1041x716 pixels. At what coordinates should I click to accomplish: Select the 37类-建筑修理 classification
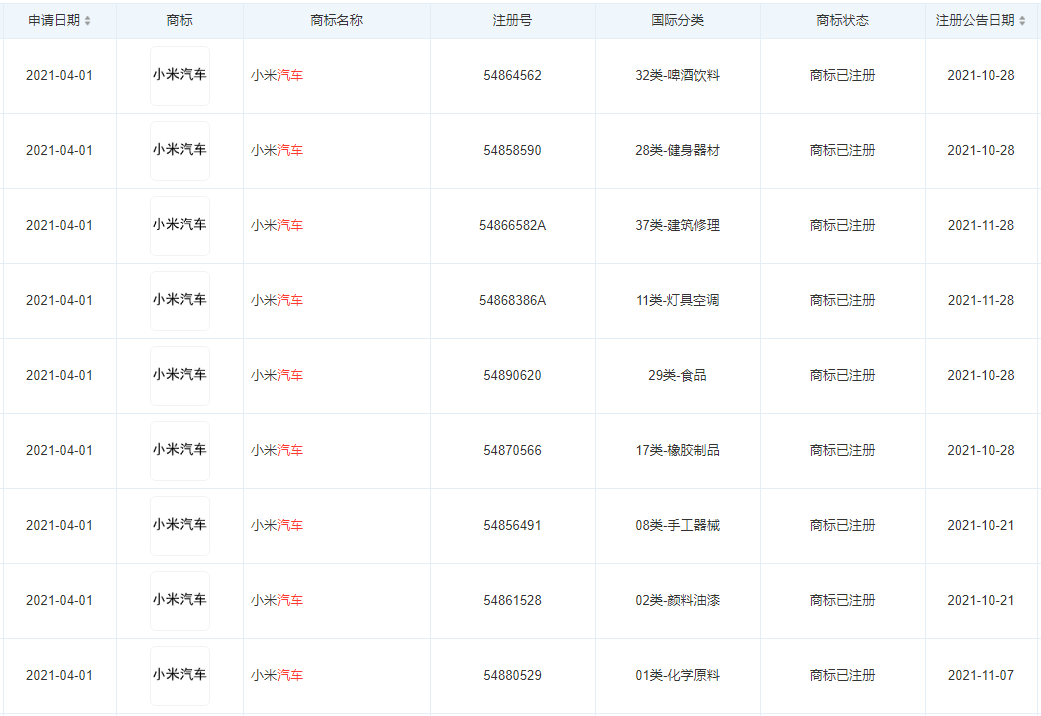pyautogui.click(x=678, y=226)
